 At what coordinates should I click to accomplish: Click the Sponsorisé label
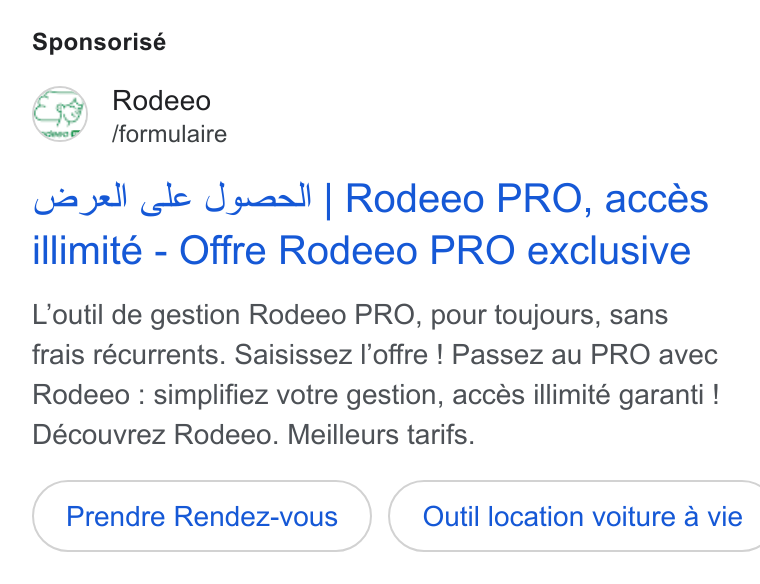pyautogui.click(x=99, y=42)
